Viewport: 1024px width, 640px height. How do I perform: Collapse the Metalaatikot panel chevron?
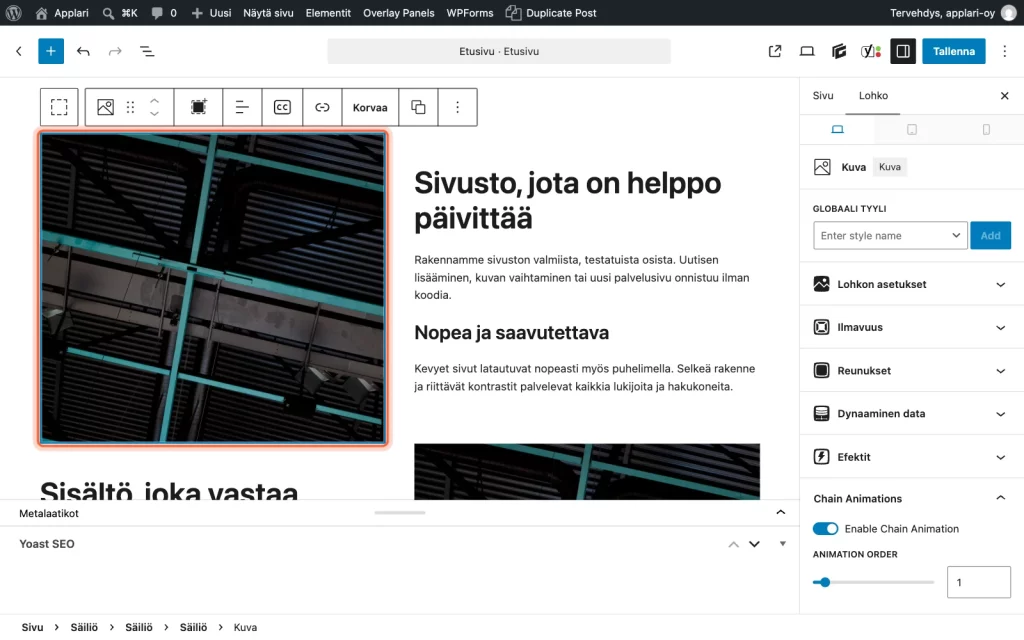(x=780, y=513)
